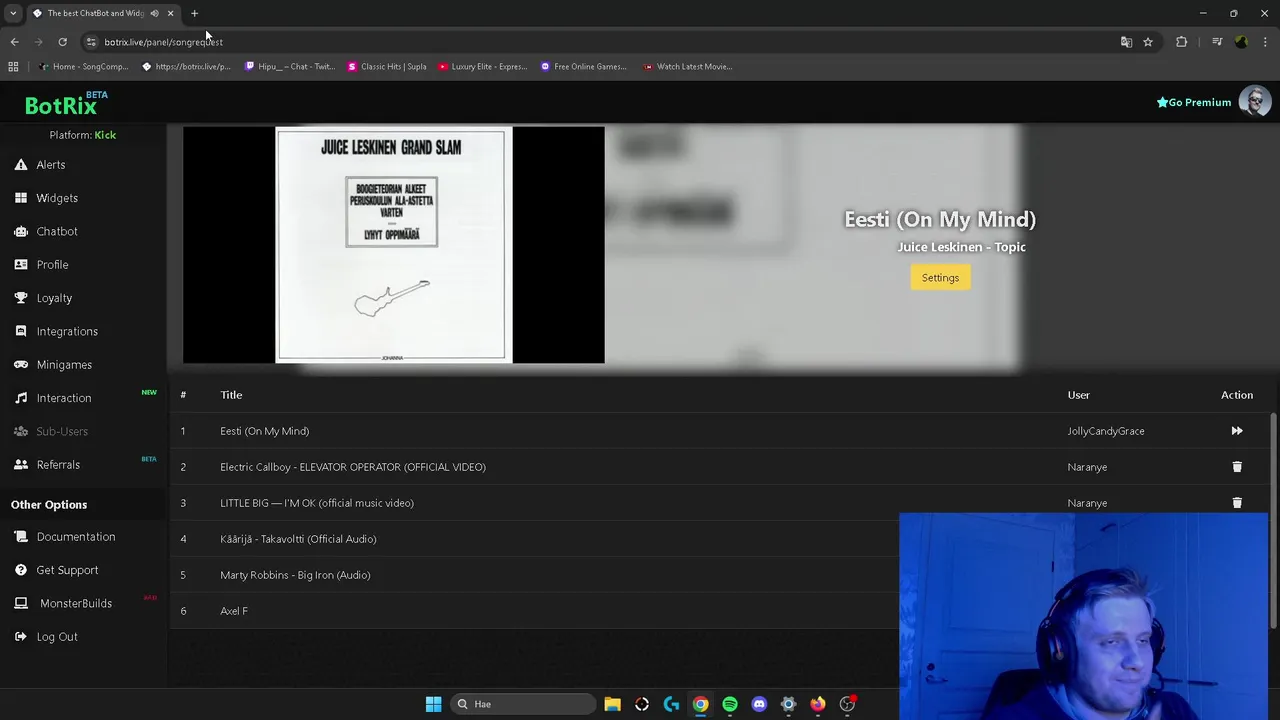The image size is (1280, 720).
Task: Open the Luxury Elite bookmark
Action: [483, 67]
